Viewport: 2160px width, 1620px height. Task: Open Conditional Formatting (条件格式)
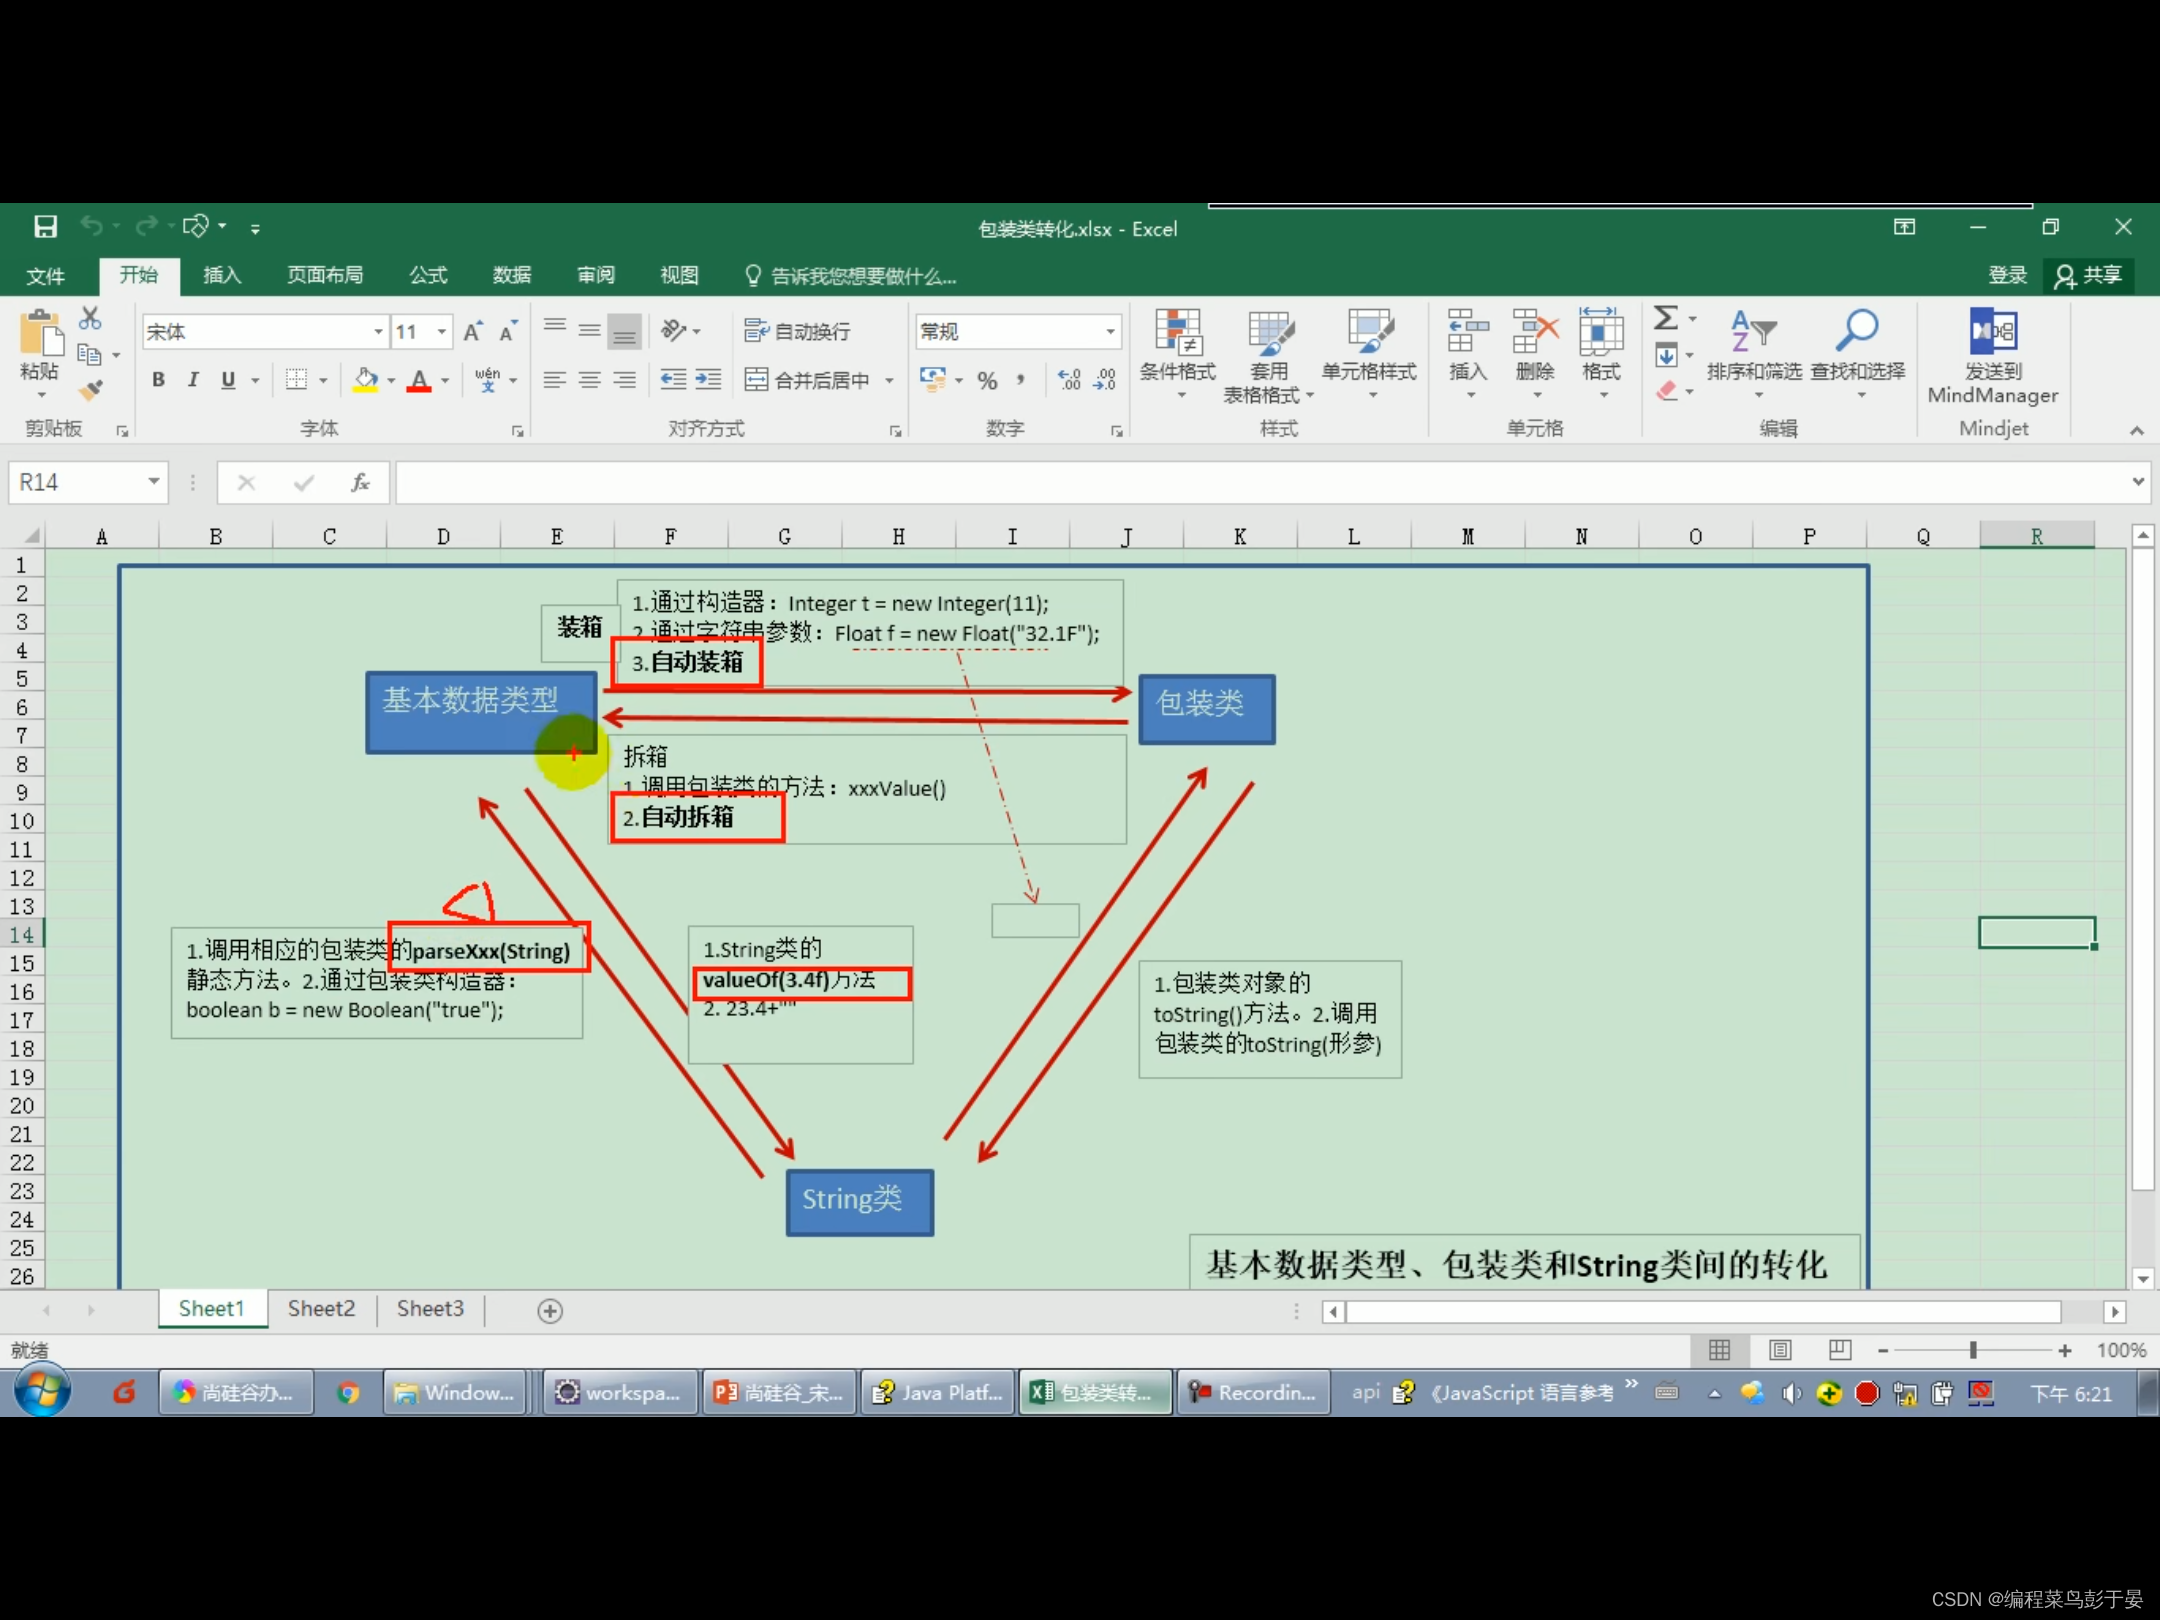1178,354
